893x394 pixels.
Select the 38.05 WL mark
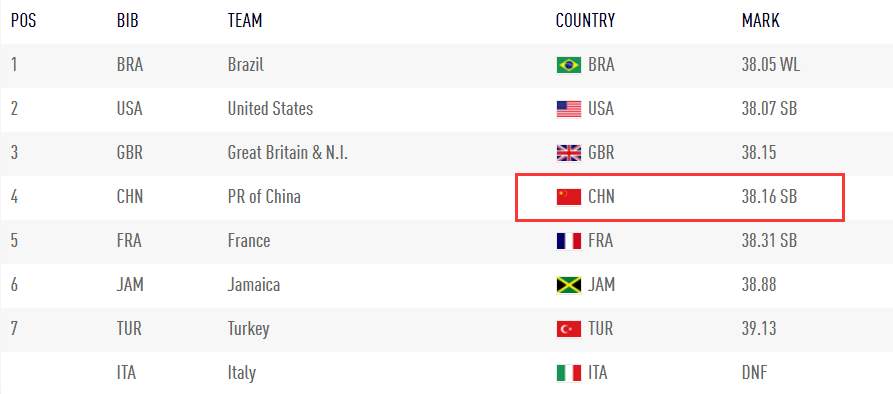(771, 65)
